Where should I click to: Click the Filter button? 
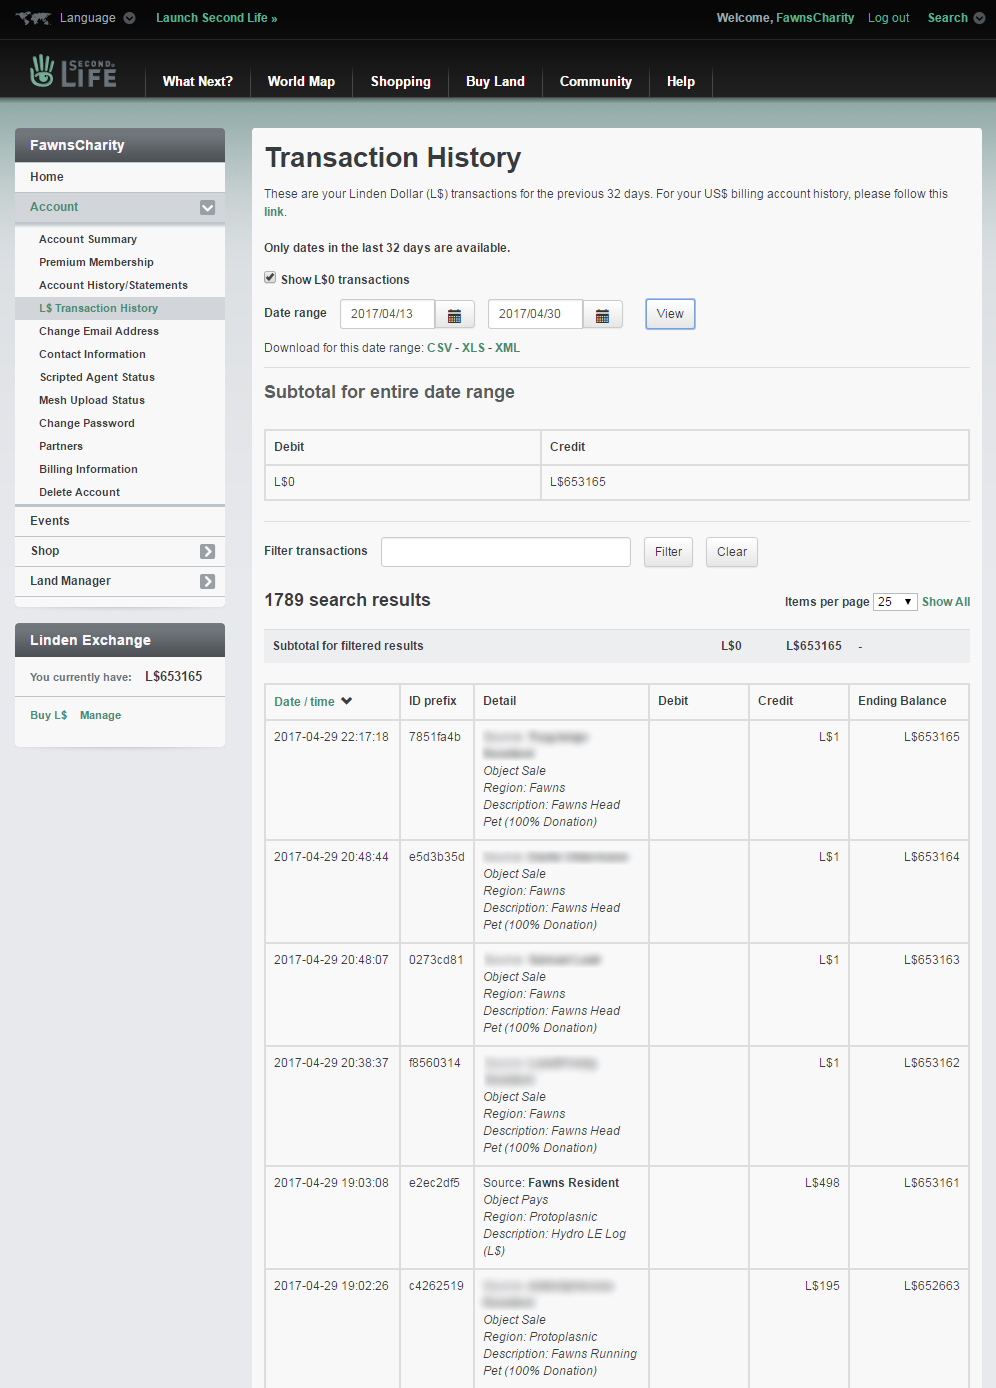click(x=668, y=552)
